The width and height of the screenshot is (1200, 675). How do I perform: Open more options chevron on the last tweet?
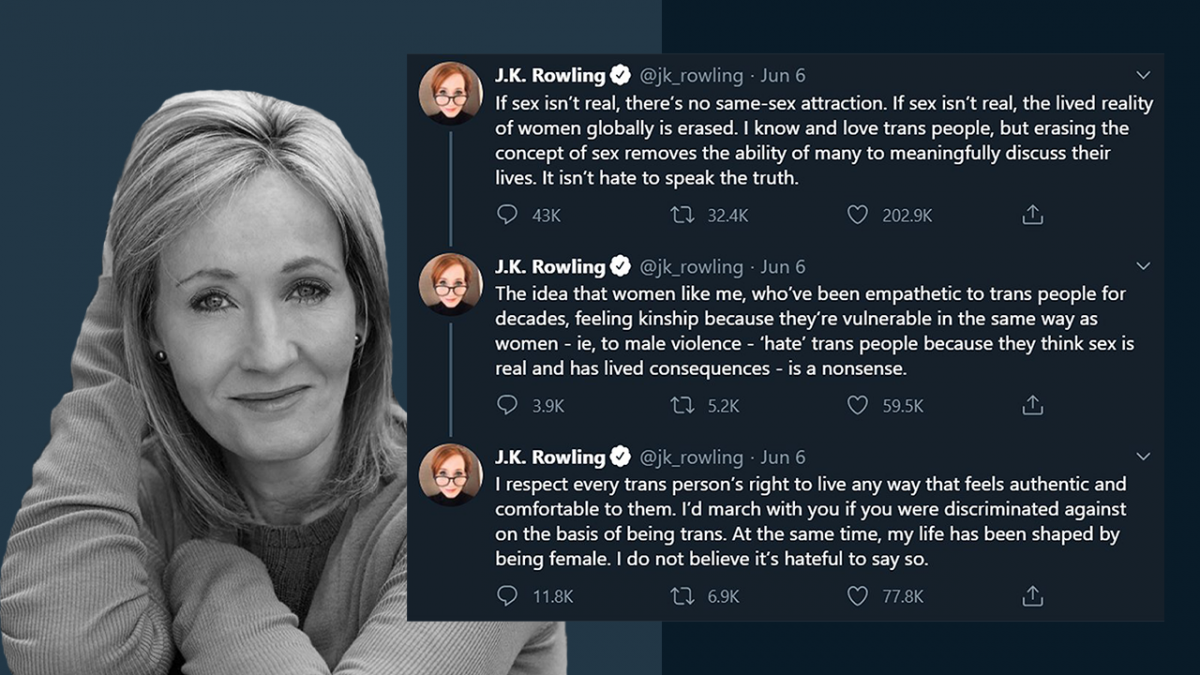[x=1144, y=457]
